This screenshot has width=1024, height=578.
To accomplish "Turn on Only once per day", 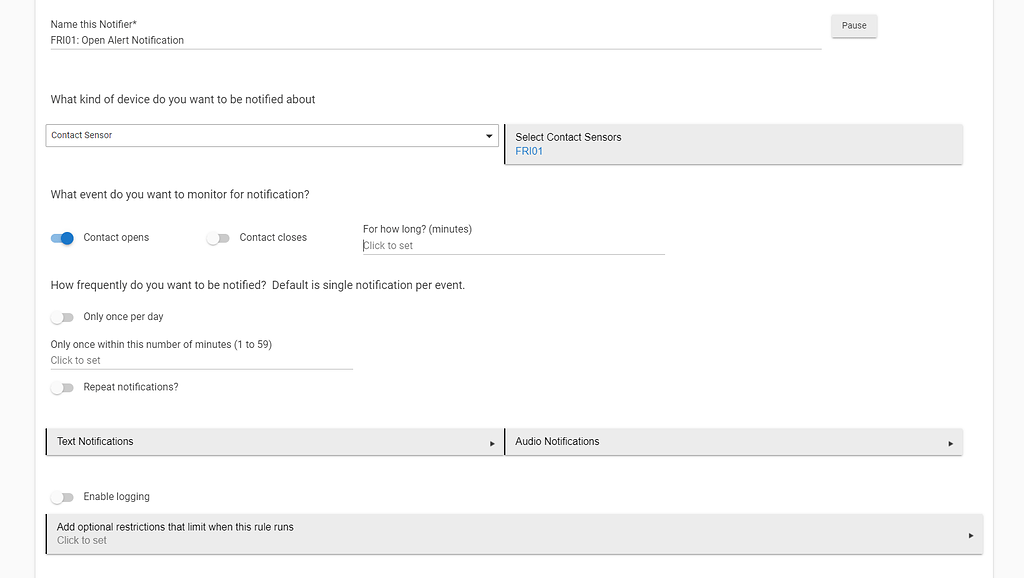I will coord(62,316).
